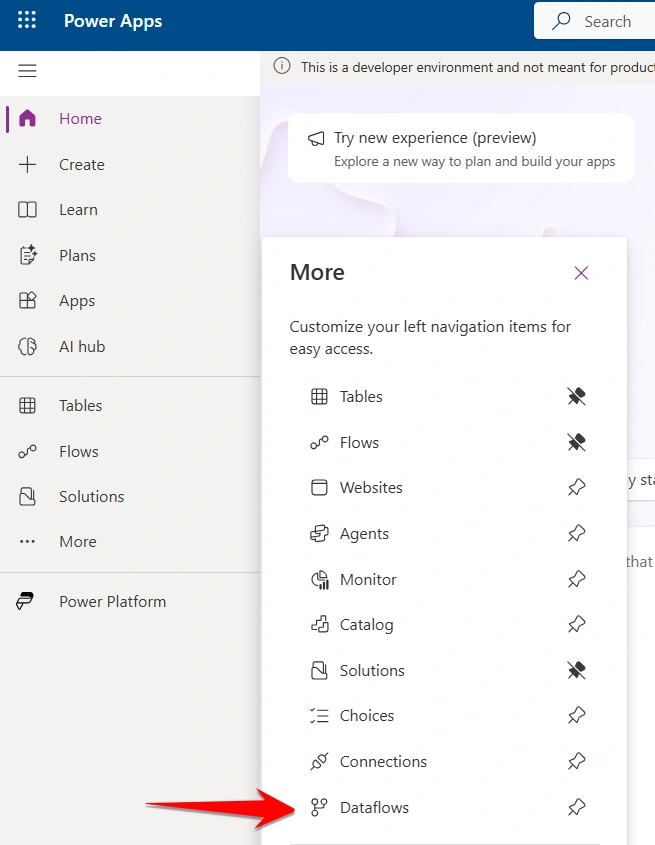Click the Agents icon in More panel
This screenshot has width=655, height=845.
[x=319, y=534]
